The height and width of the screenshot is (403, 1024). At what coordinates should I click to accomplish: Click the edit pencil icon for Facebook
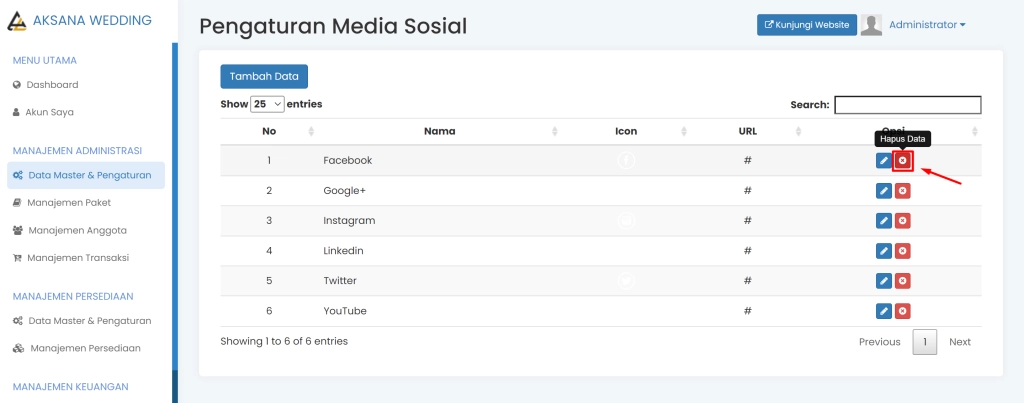click(x=884, y=161)
